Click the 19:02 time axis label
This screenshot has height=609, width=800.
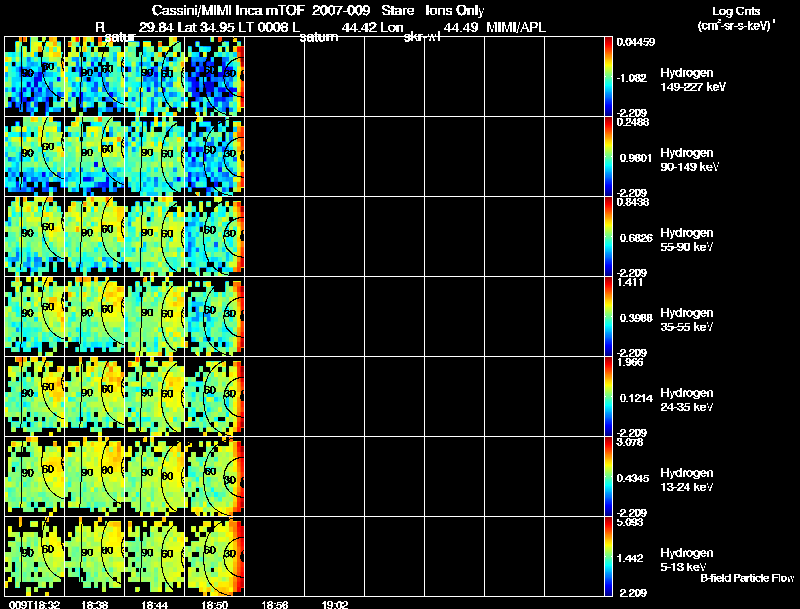point(334,603)
